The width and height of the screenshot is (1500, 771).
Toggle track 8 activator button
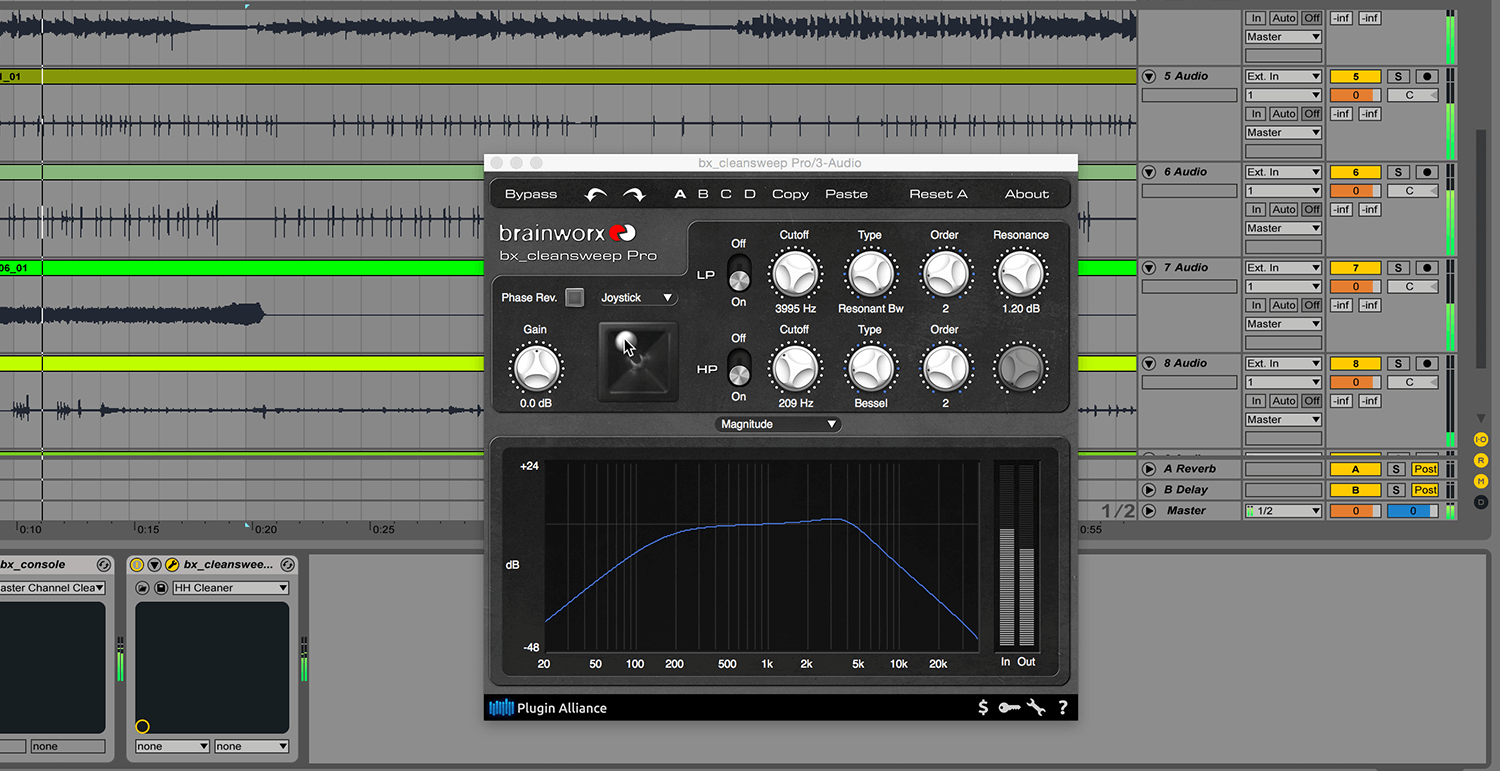1355,364
